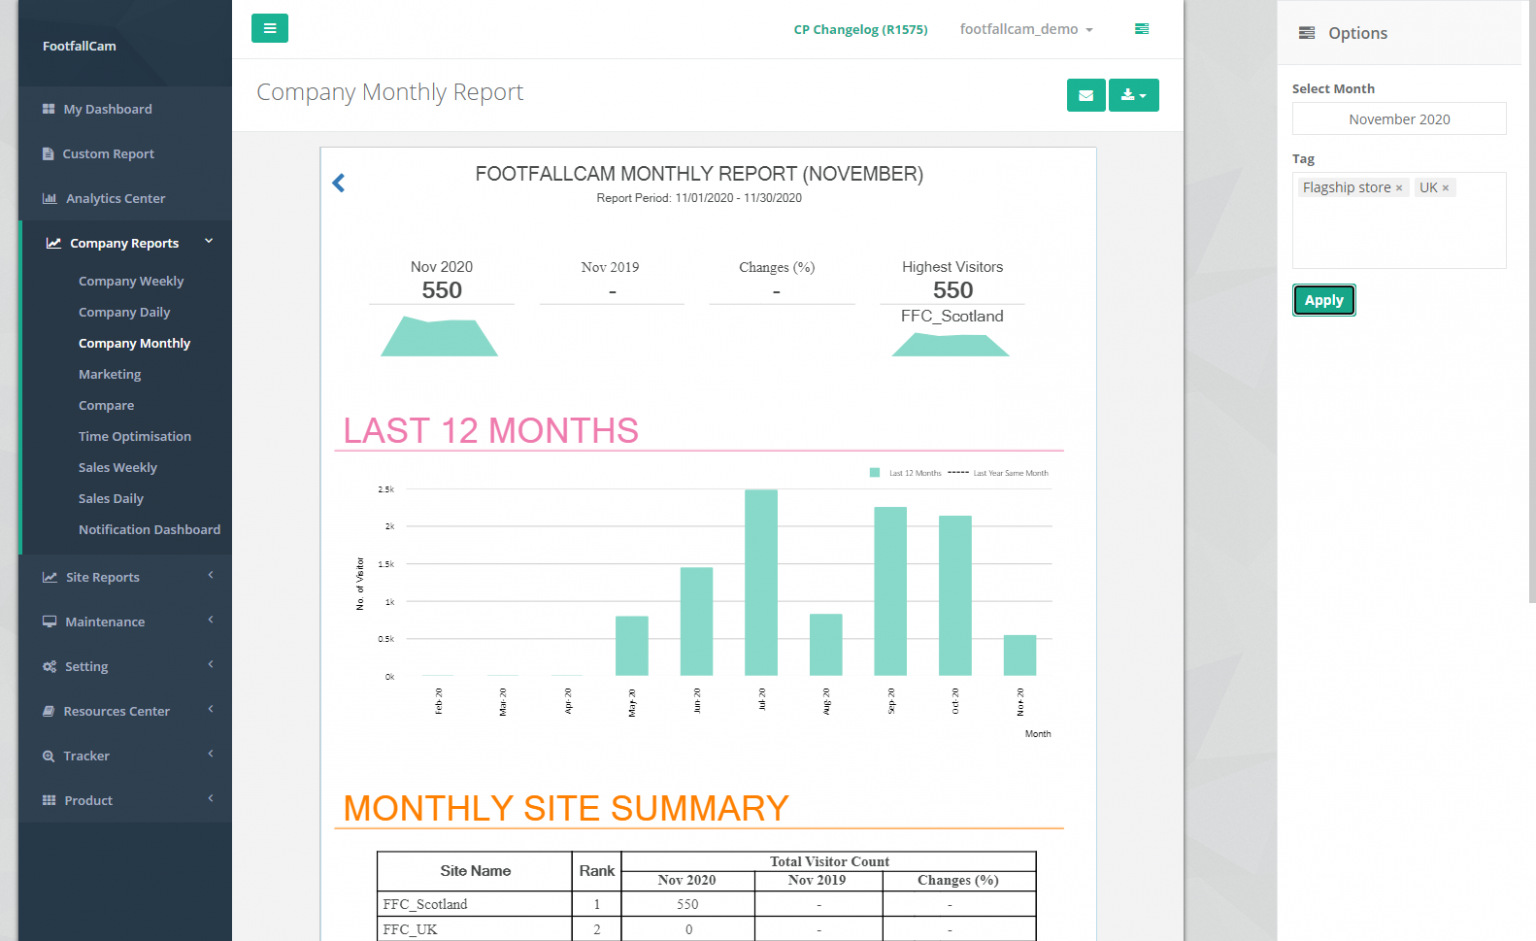This screenshot has height=941, width=1536.
Task: Expand the Maintenance menu
Action: [125, 622]
